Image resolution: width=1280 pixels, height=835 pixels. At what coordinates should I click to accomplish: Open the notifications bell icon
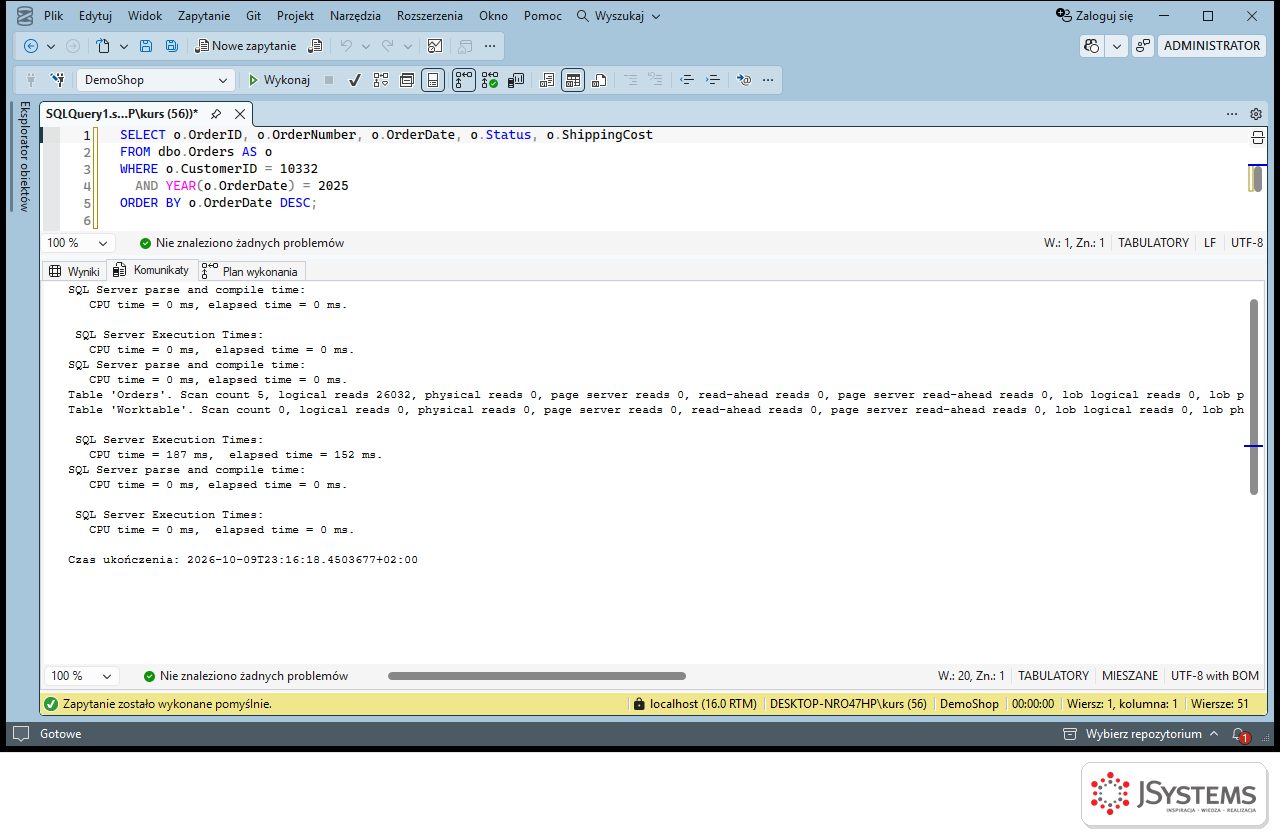(1239, 734)
